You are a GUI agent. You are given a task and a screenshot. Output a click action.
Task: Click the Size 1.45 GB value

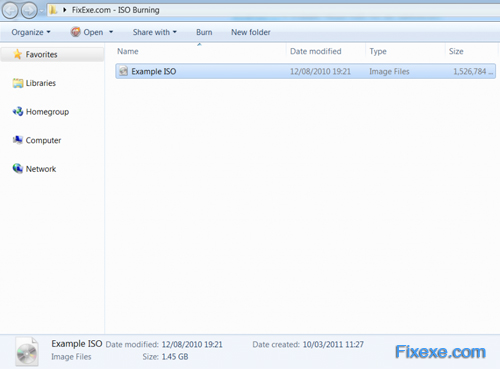tap(175, 357)
